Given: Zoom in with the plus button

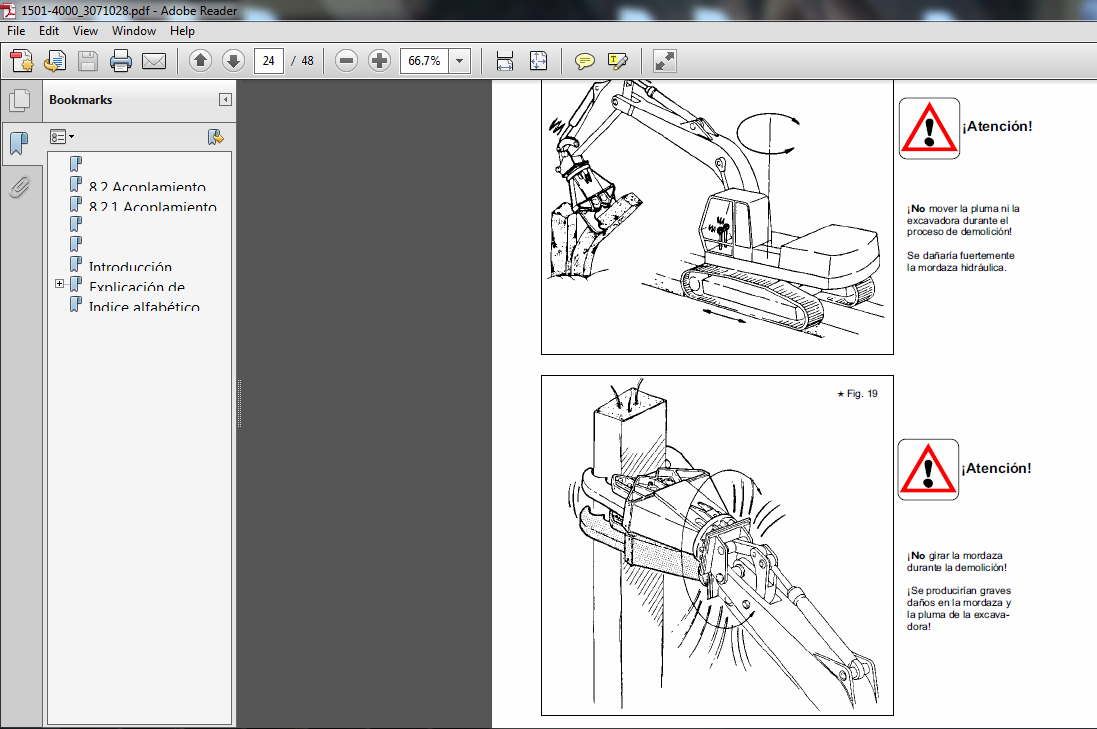Looking at the screenshot, I should [379, 61].
